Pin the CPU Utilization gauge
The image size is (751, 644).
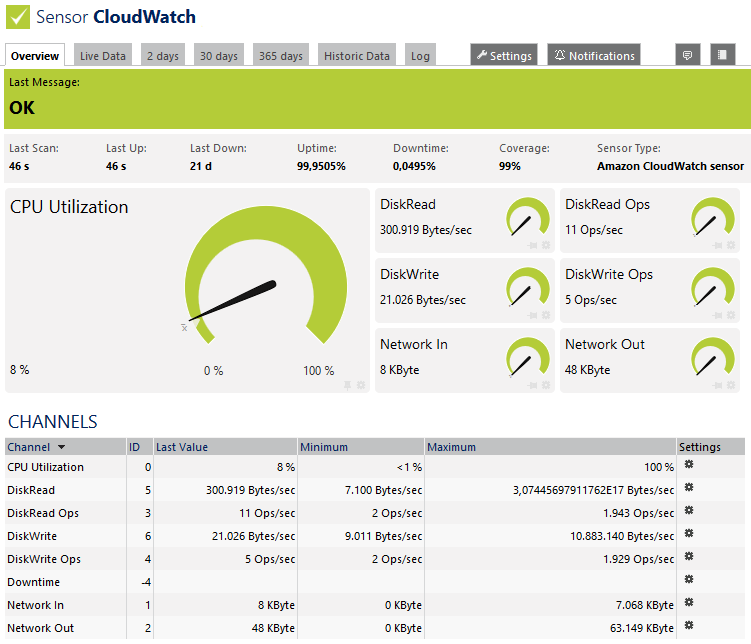348,385
